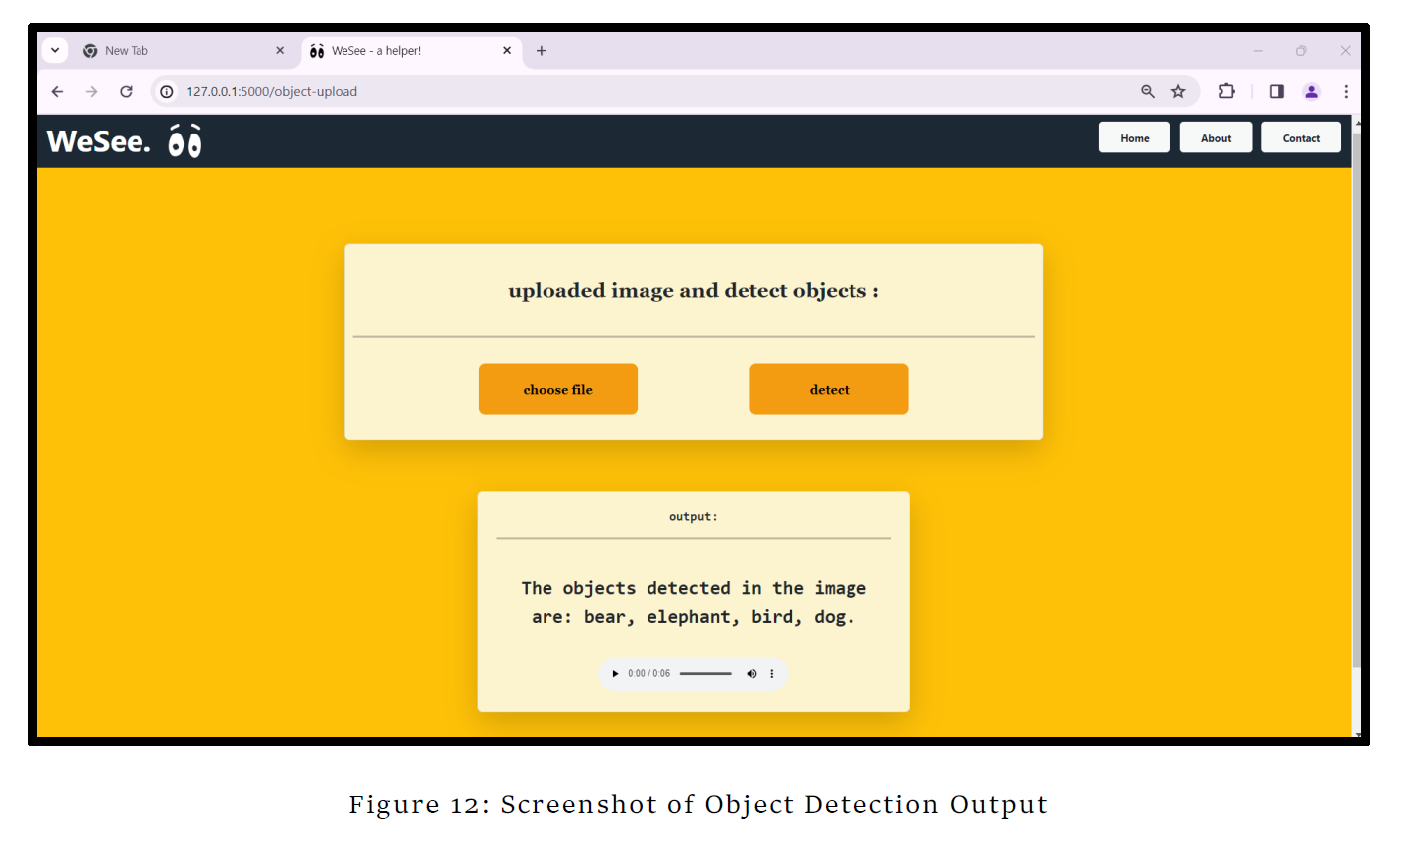
Task: Click the side panel icon near the avatar
Action: tap(1276, 91)
